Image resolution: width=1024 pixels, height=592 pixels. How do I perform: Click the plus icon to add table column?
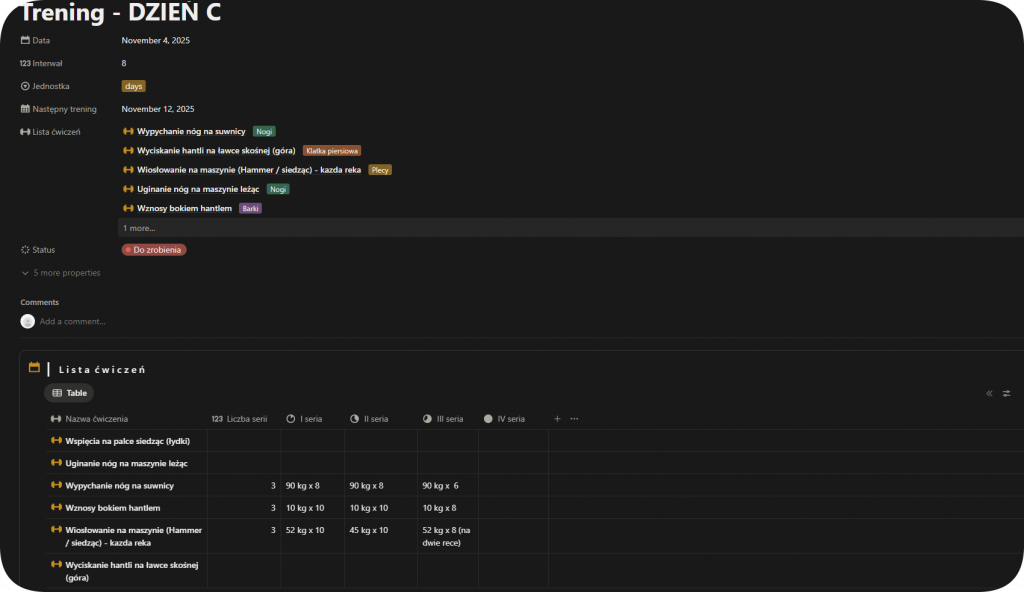point(557,419)
